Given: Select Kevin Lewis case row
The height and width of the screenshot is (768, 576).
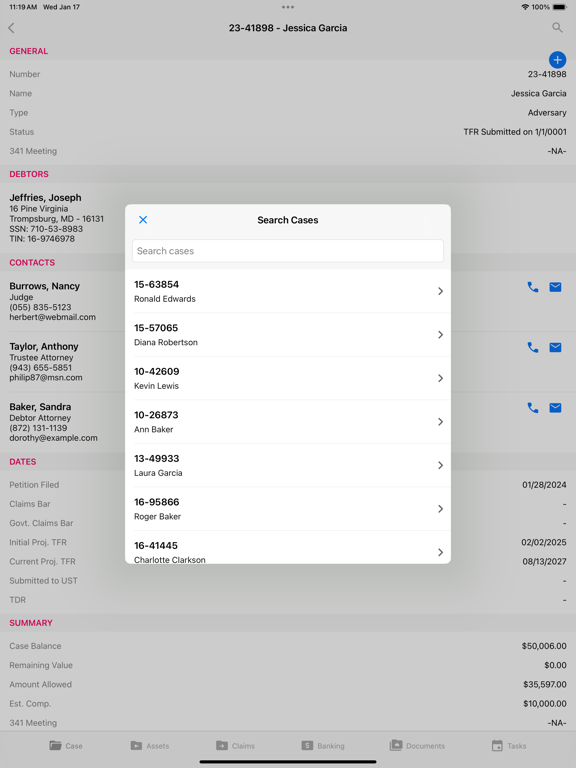Looking at the screenshot, I should [x=288, y=379].
